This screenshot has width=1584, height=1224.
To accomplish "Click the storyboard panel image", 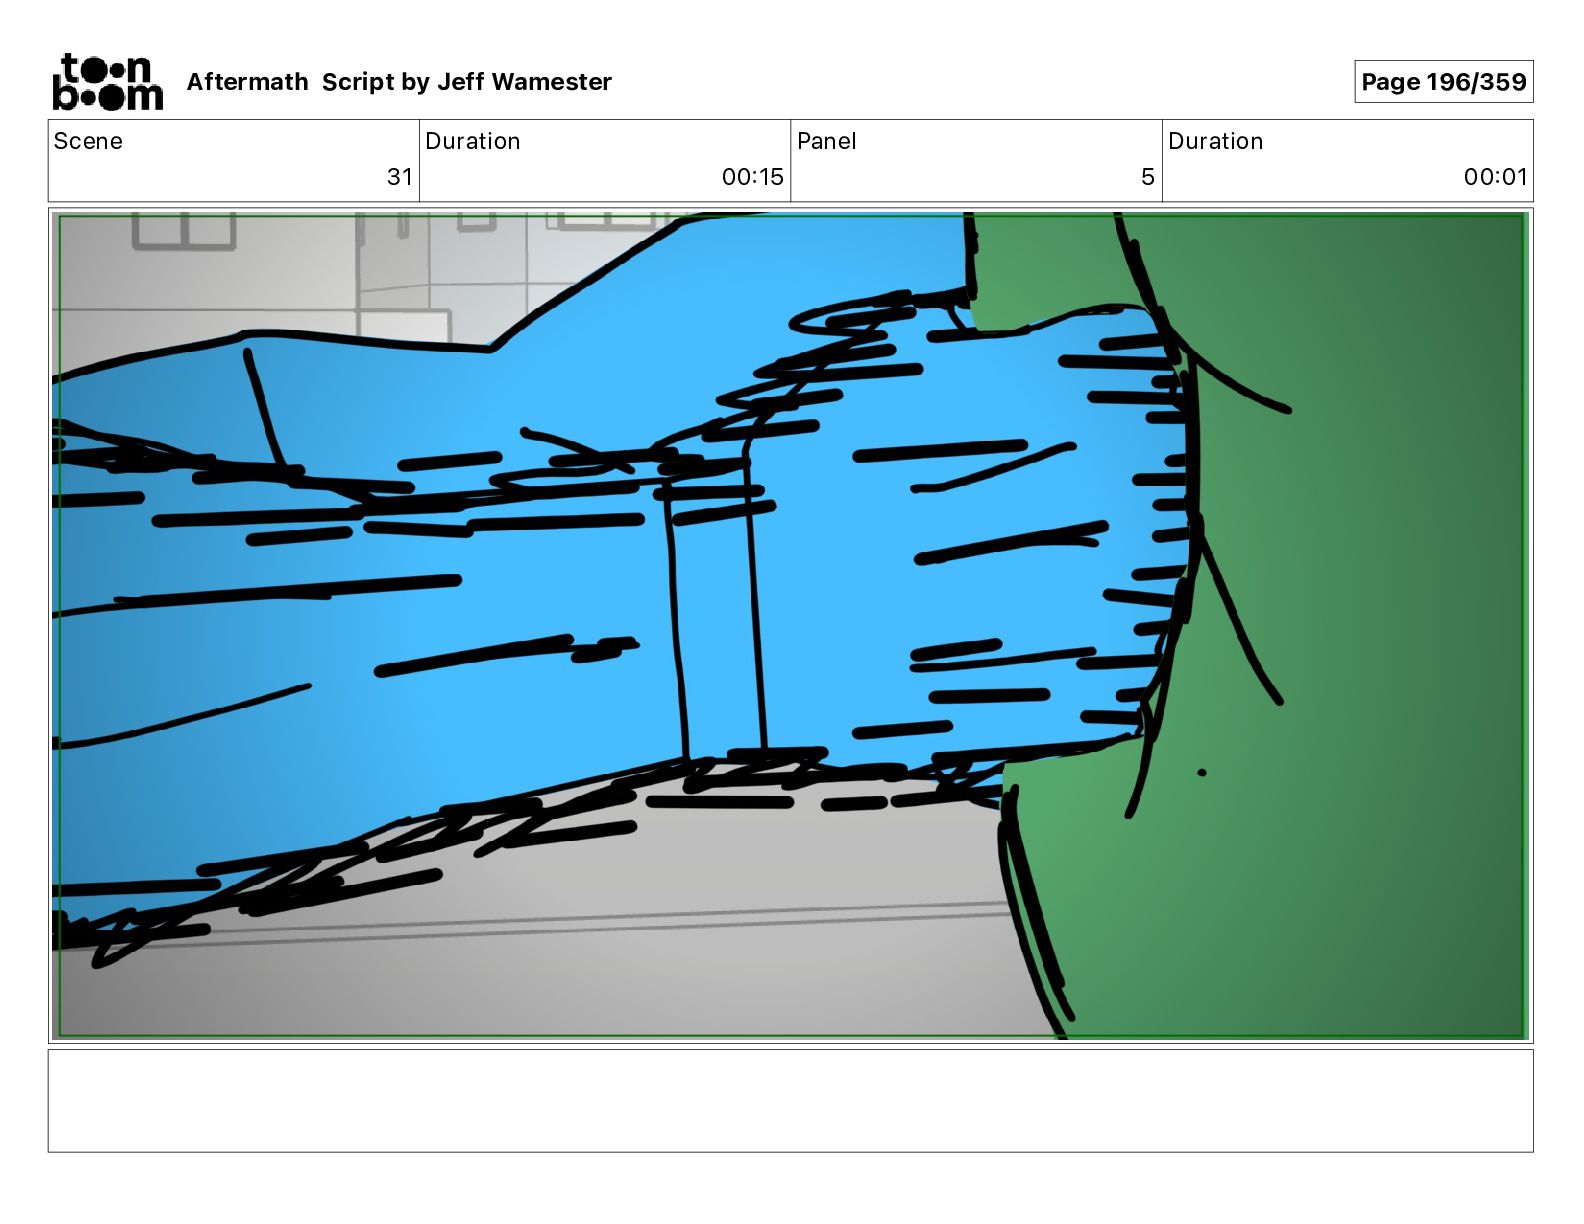I will (x=790, y=626).
